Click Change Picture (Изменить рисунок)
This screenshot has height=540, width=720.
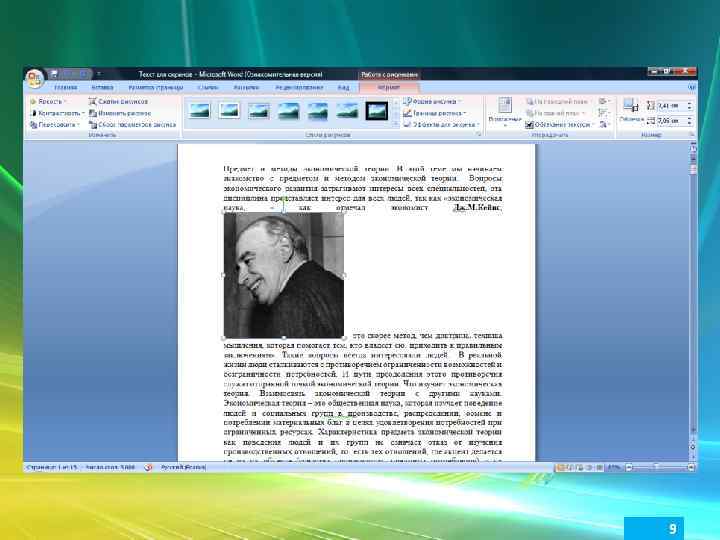120,113
